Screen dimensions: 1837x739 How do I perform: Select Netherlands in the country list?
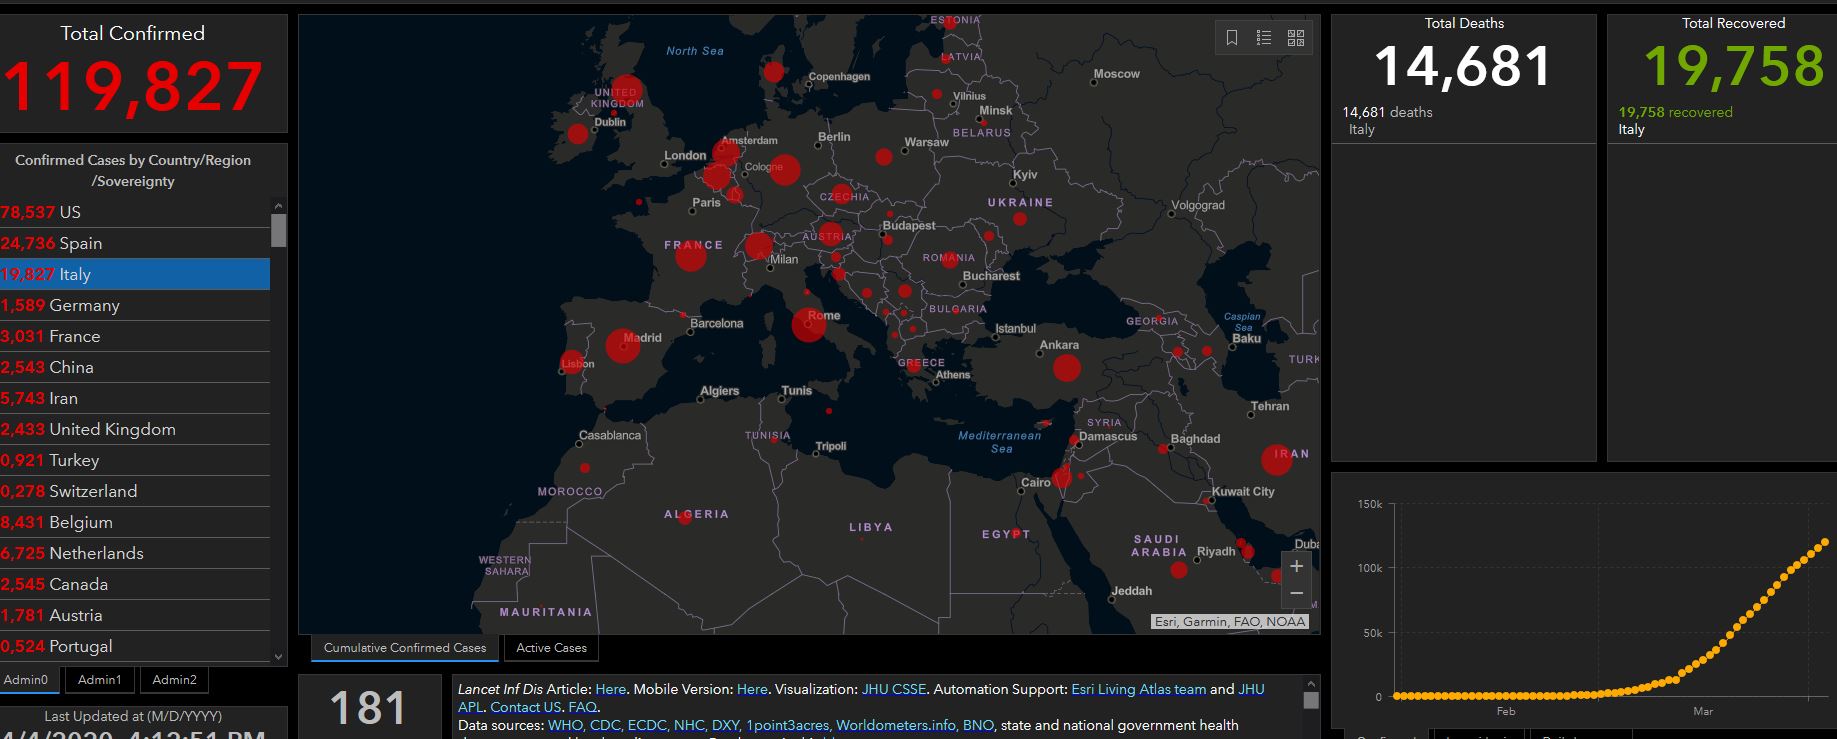coord(135,553)
